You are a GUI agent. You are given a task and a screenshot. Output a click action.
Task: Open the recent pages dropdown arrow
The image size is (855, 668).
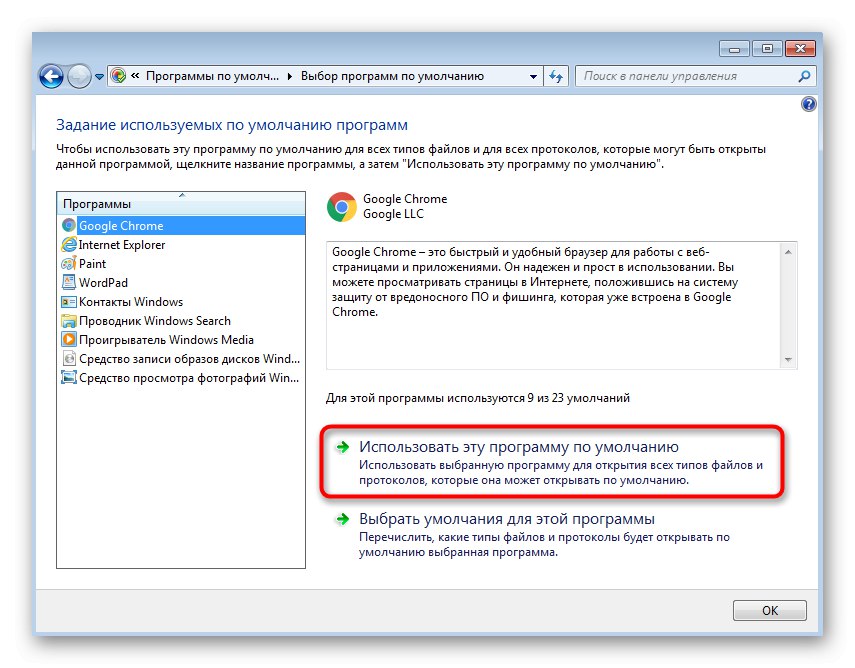(99, 77)
